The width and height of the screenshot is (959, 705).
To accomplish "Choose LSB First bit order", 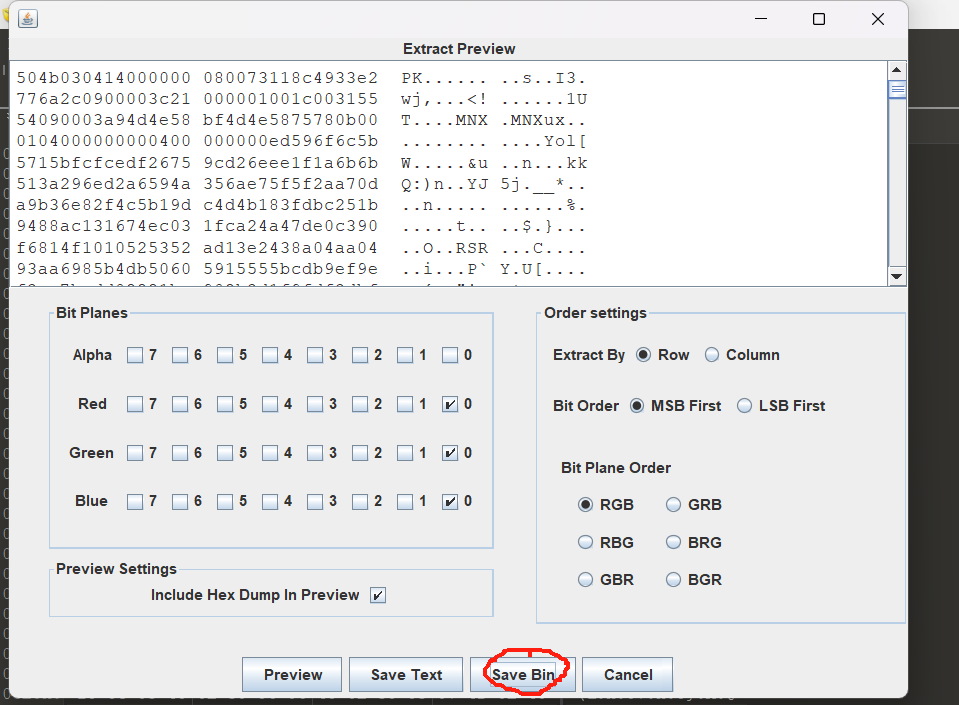I will click(744, 406).
